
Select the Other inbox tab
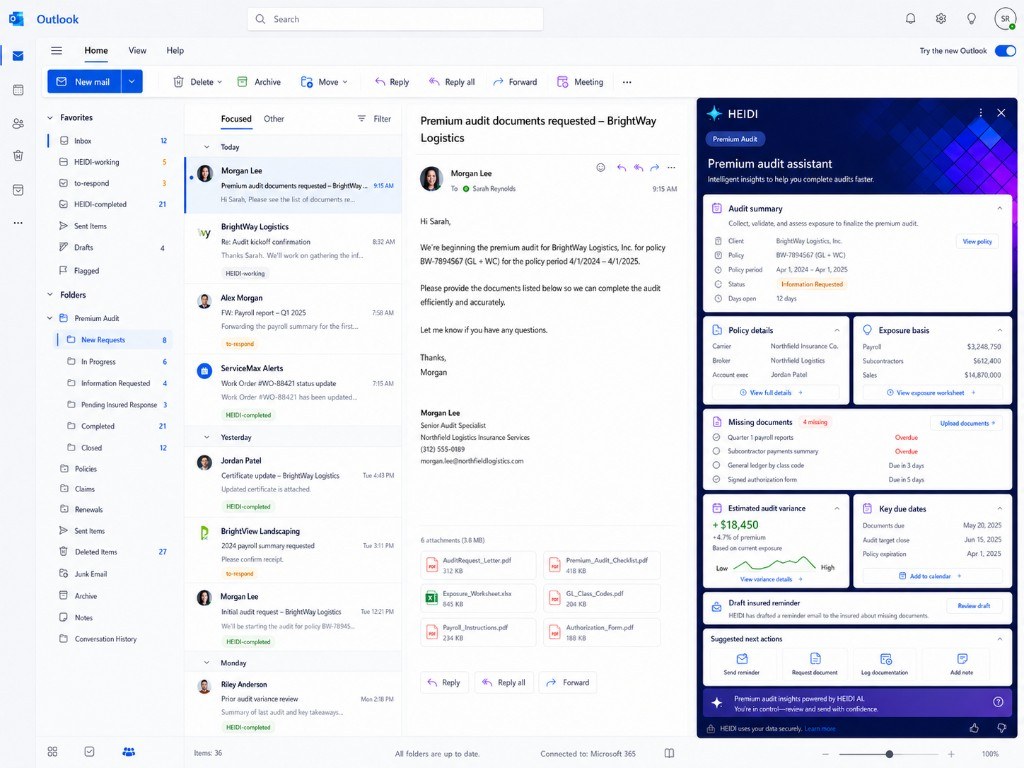coord(274,119)
